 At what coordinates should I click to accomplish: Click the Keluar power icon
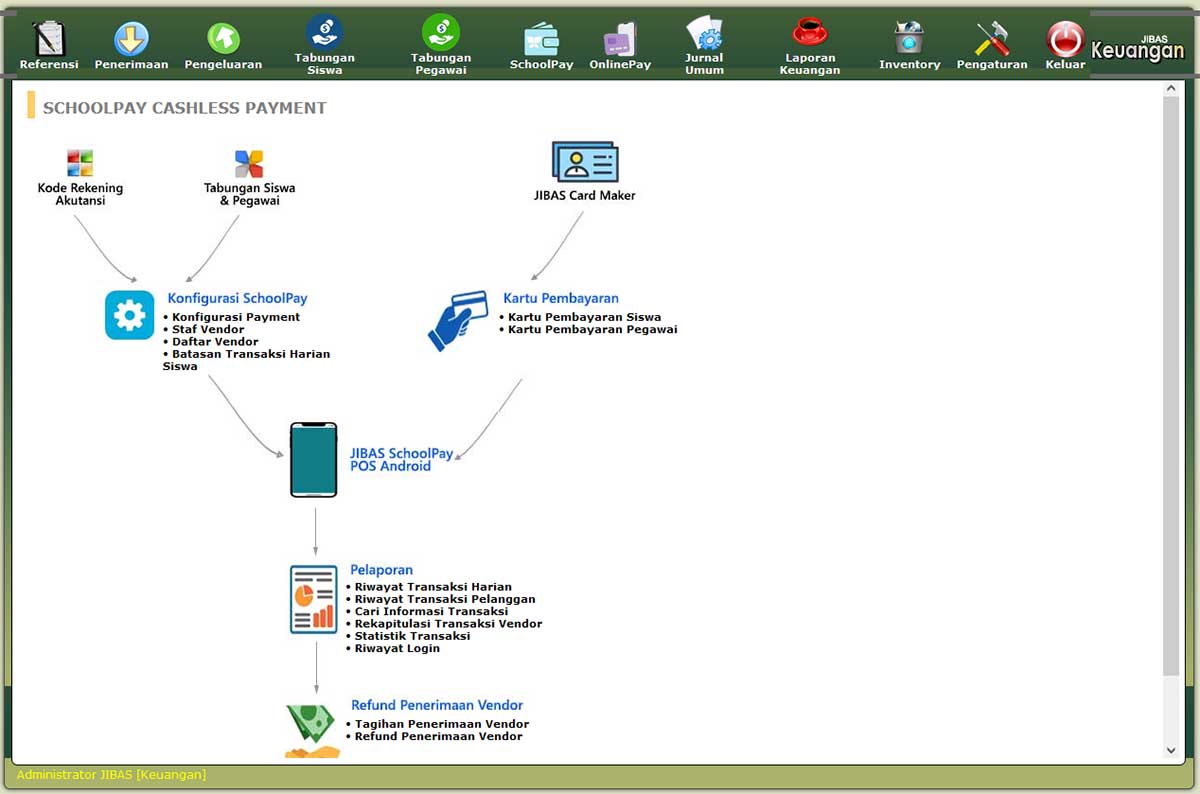[x=1065, y=39]
